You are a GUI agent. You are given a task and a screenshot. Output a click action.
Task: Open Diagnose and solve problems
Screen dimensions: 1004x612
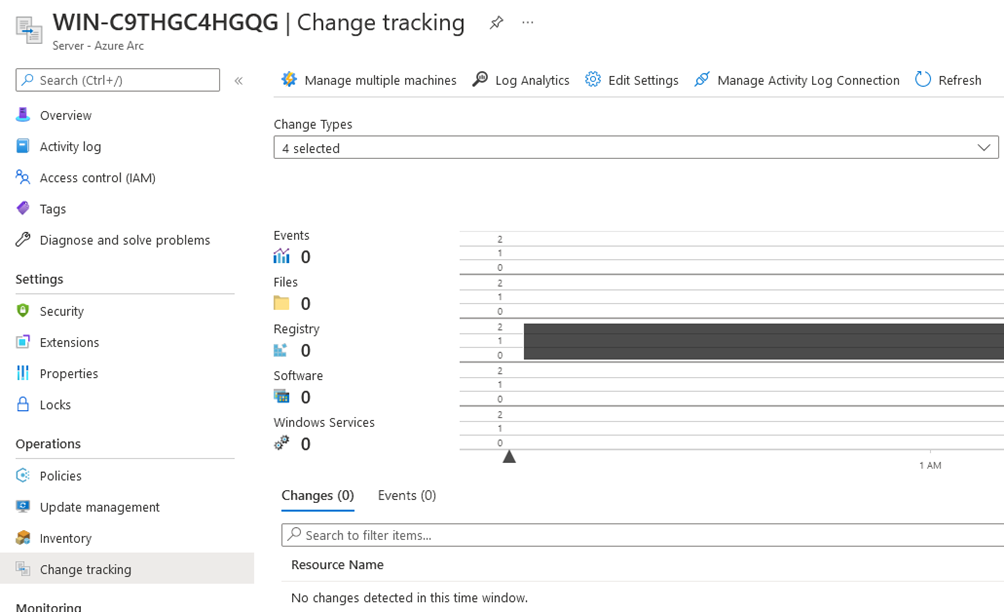coord(125,240)
